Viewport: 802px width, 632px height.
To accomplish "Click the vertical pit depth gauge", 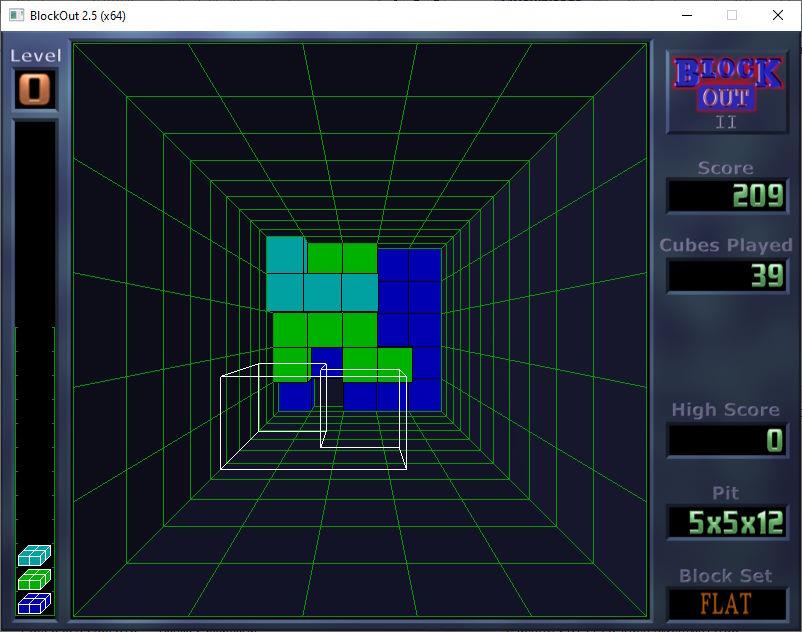I will [x=35, y=368].
